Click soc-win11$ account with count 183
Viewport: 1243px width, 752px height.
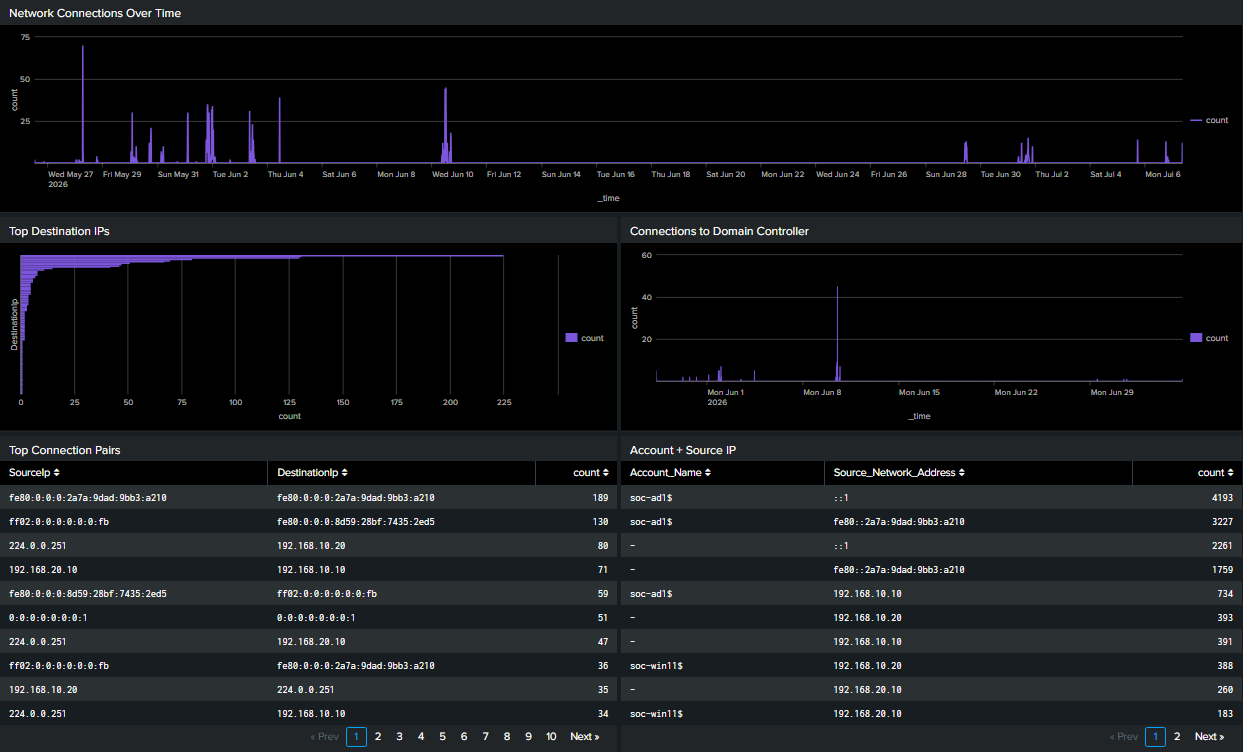click(656, 713)
